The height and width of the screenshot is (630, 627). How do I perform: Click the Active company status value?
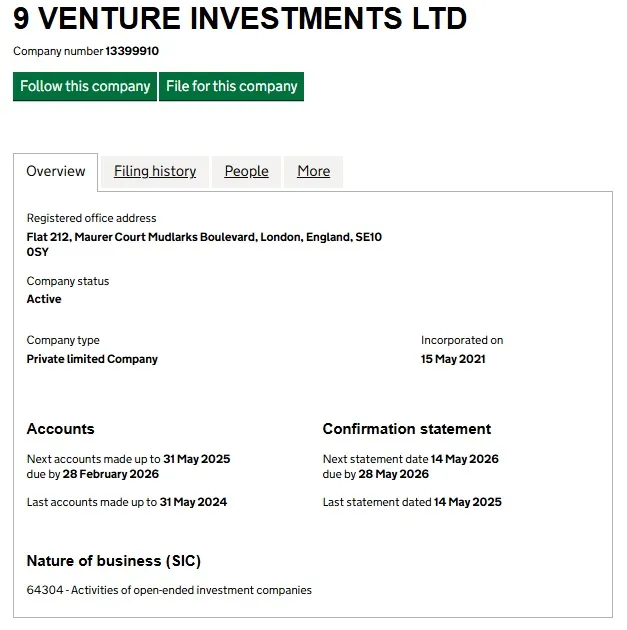point(44,299)
